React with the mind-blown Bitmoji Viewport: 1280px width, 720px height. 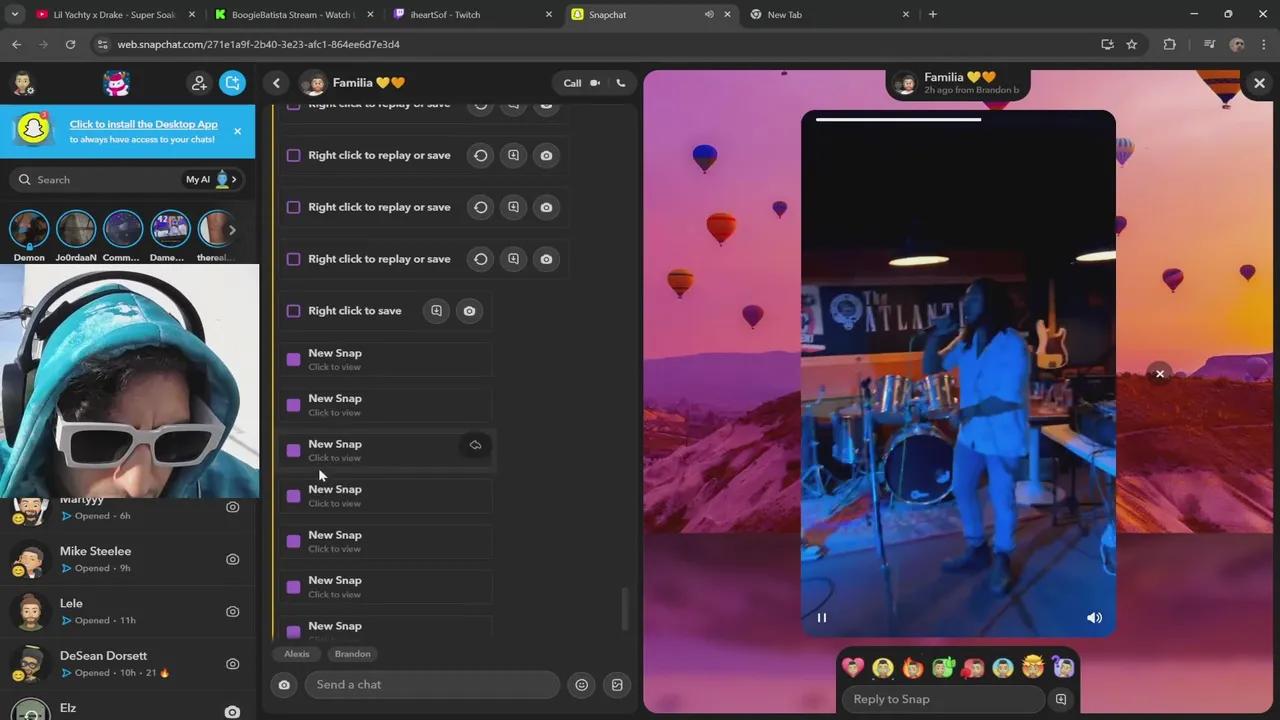[x=1033, y=667]
